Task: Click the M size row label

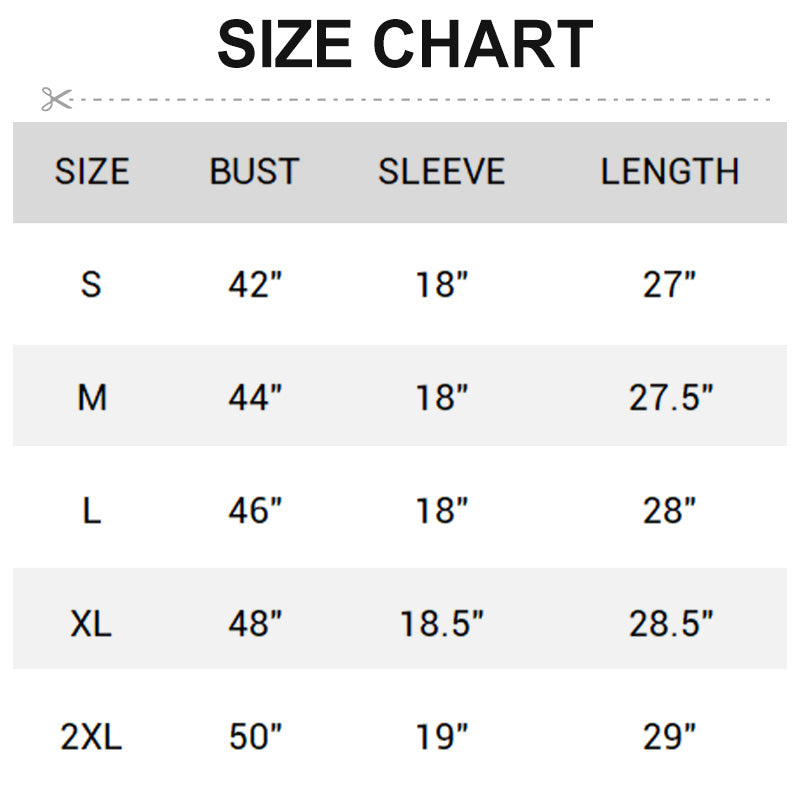Action: click(92, 398)
